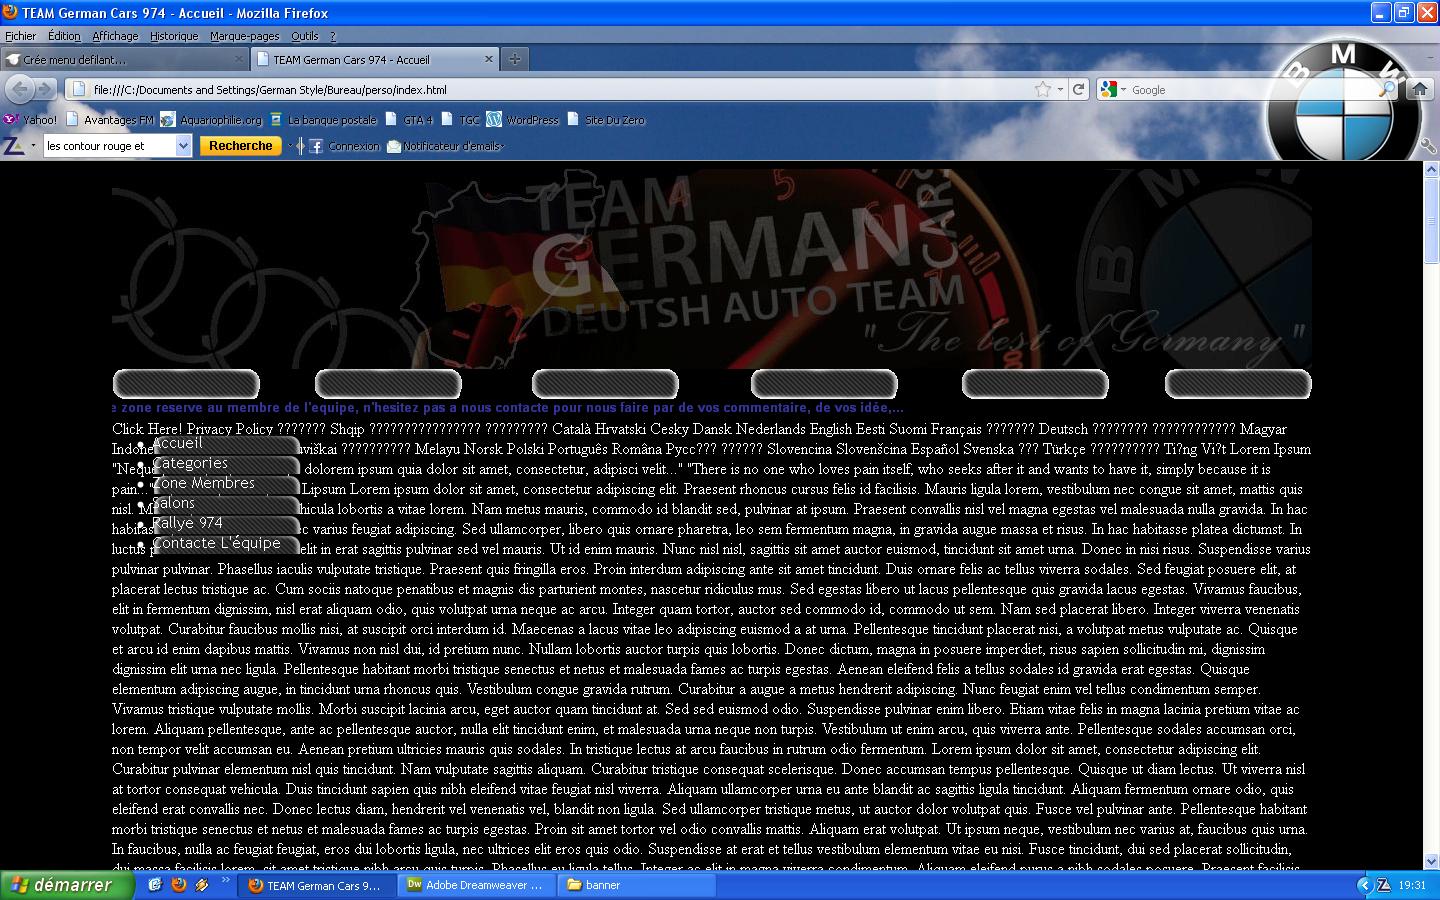
Task: Open the WordPress bookmark
Action: point(524,119)
